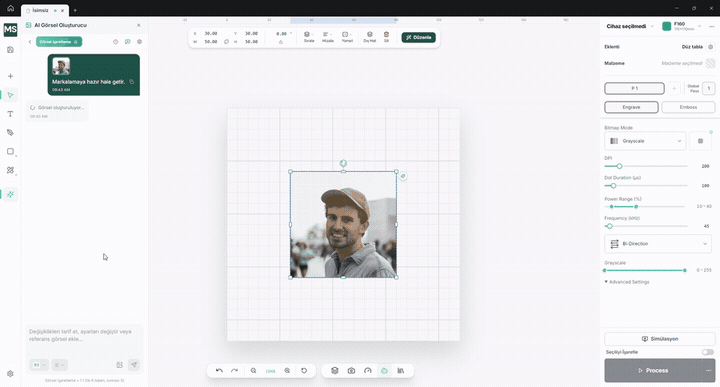This screenshot has width=720, height=387.
Task: Click the DPI slider handle
Action: pyautogui.click(x=619, y=166)
